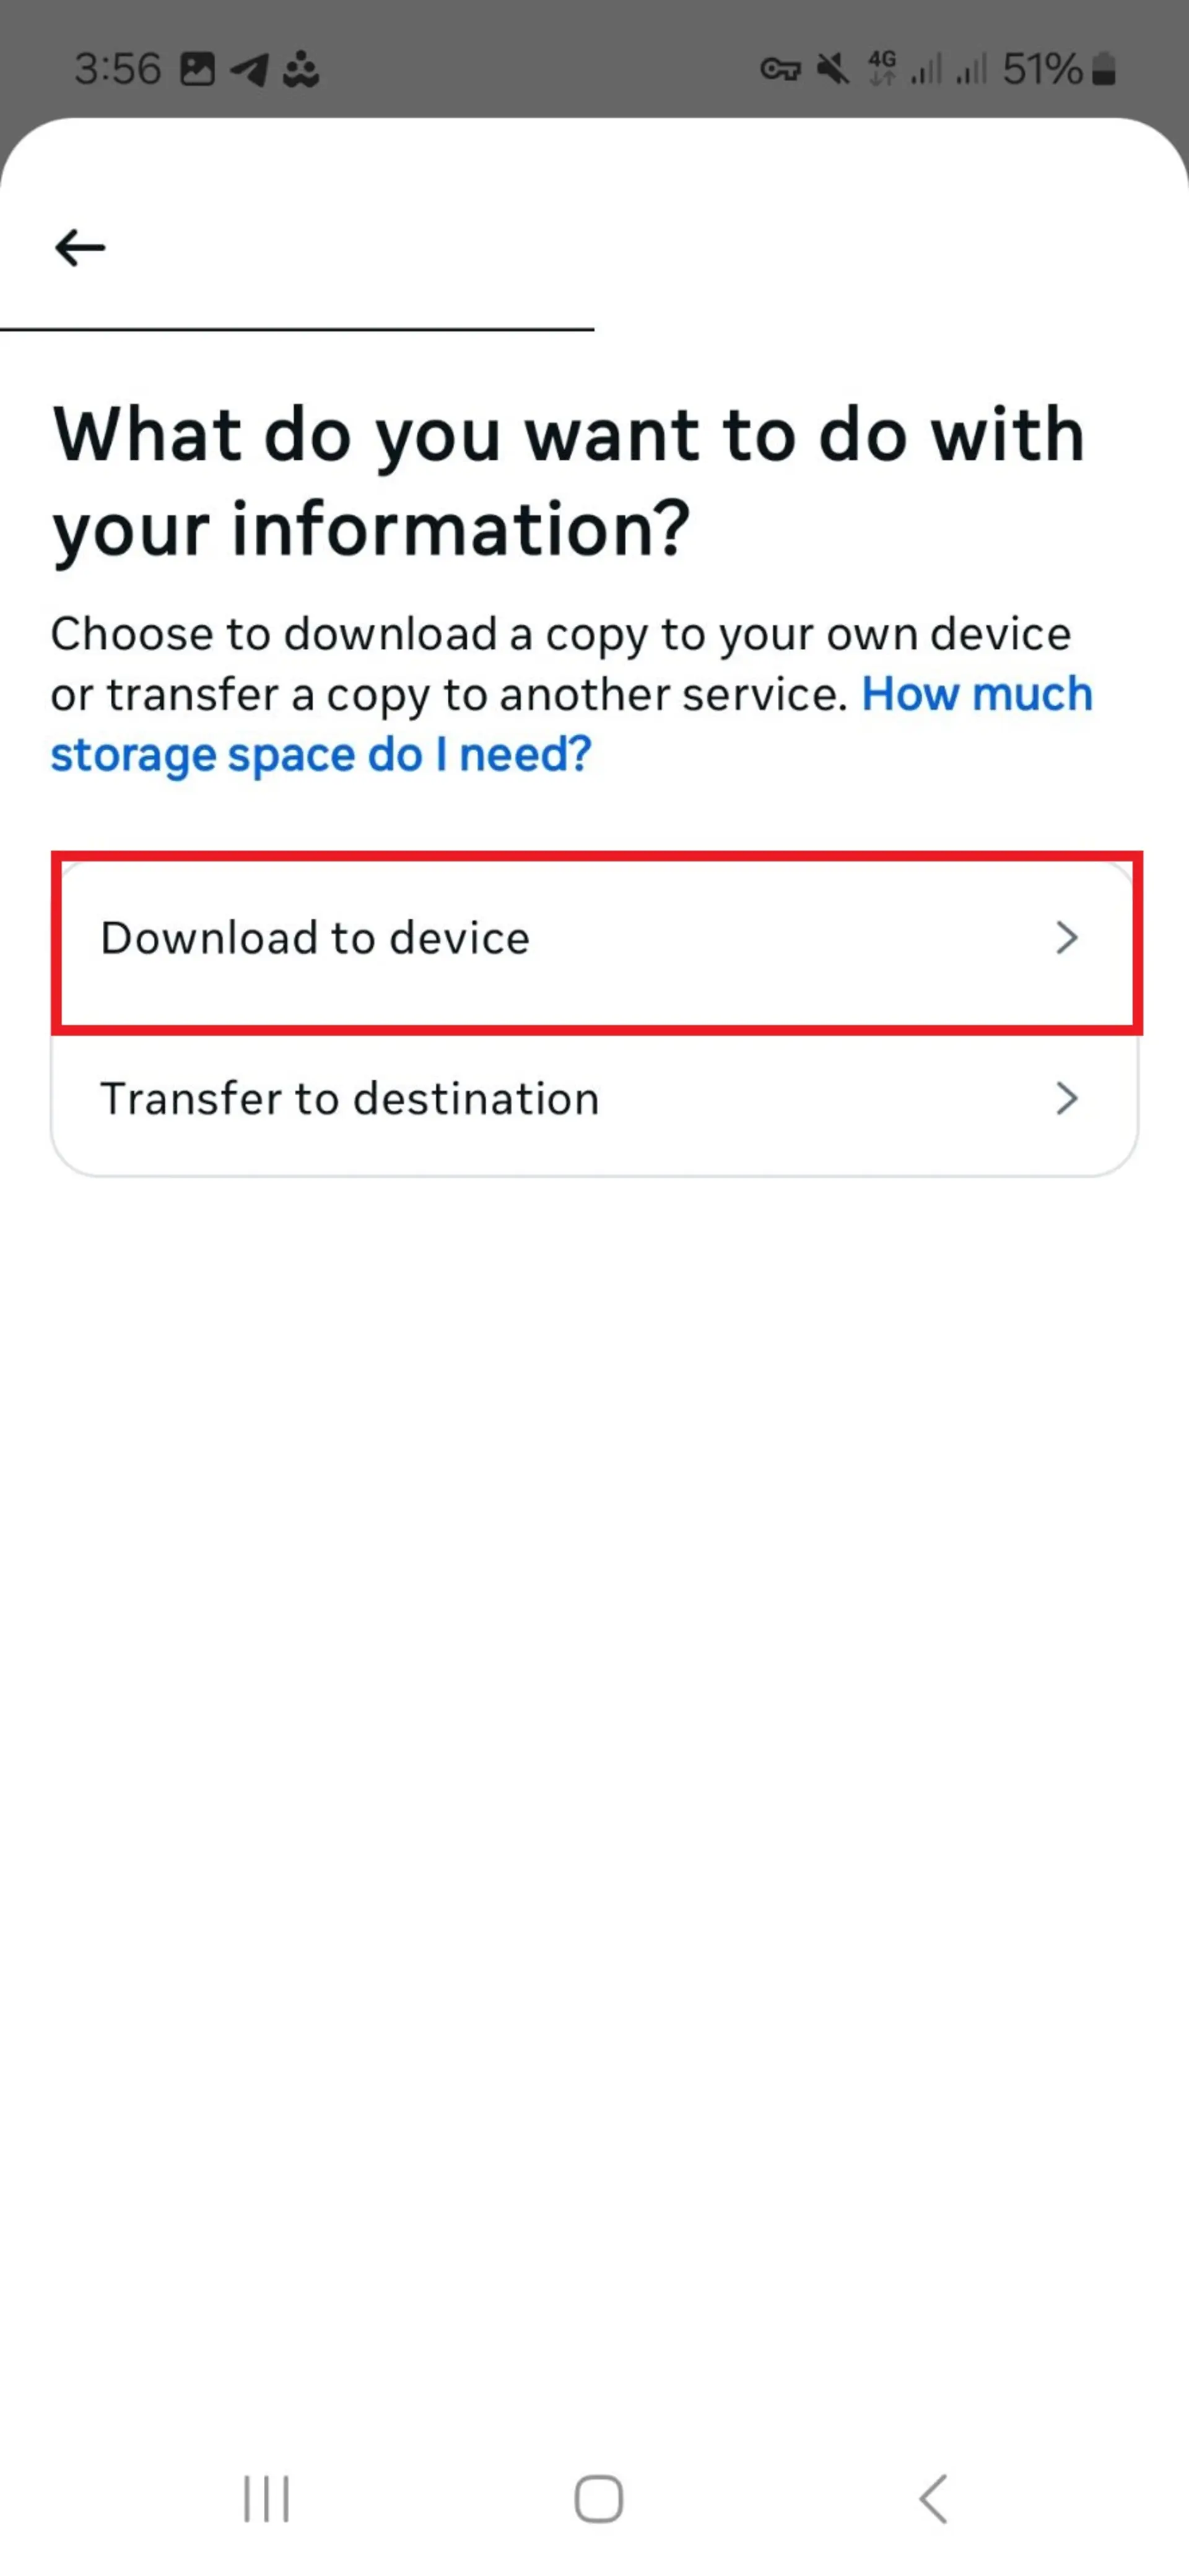This screenshot has height=2576, width=1189.
Task: Tap the 4G signal indicator
Action: [882, 69]
